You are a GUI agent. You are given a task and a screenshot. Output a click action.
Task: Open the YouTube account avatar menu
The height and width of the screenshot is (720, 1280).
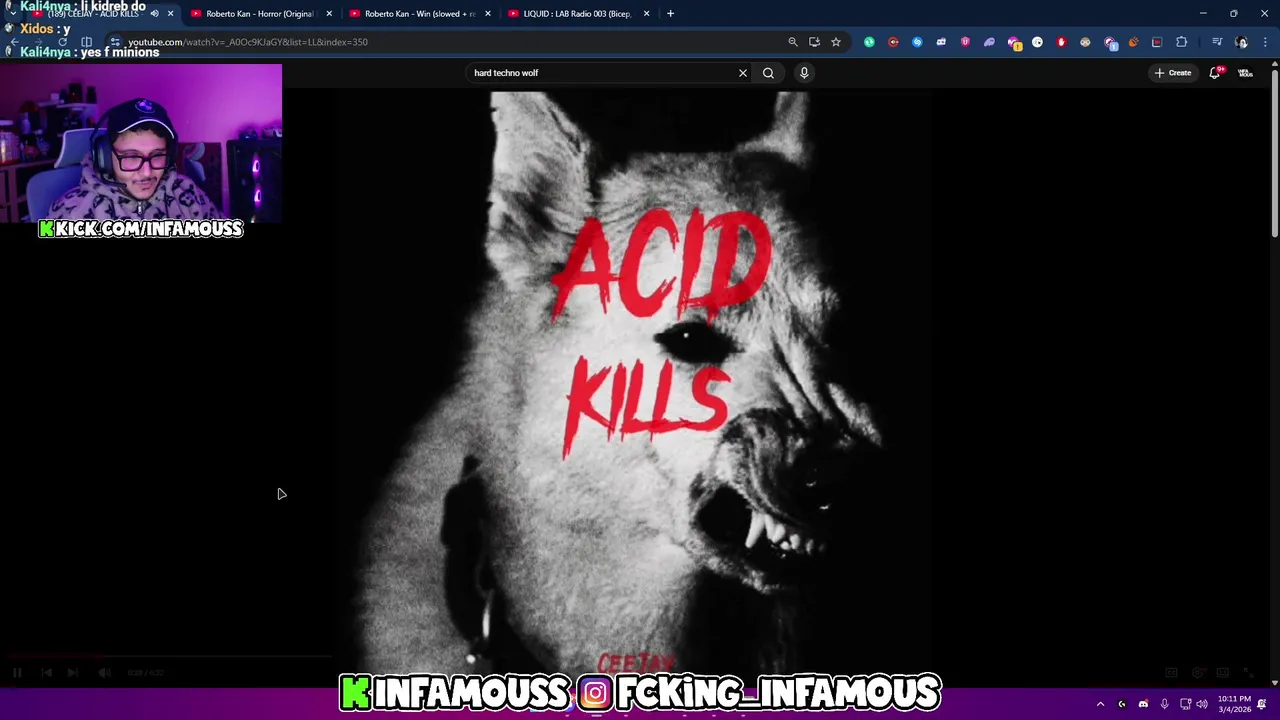[1245, 73]
